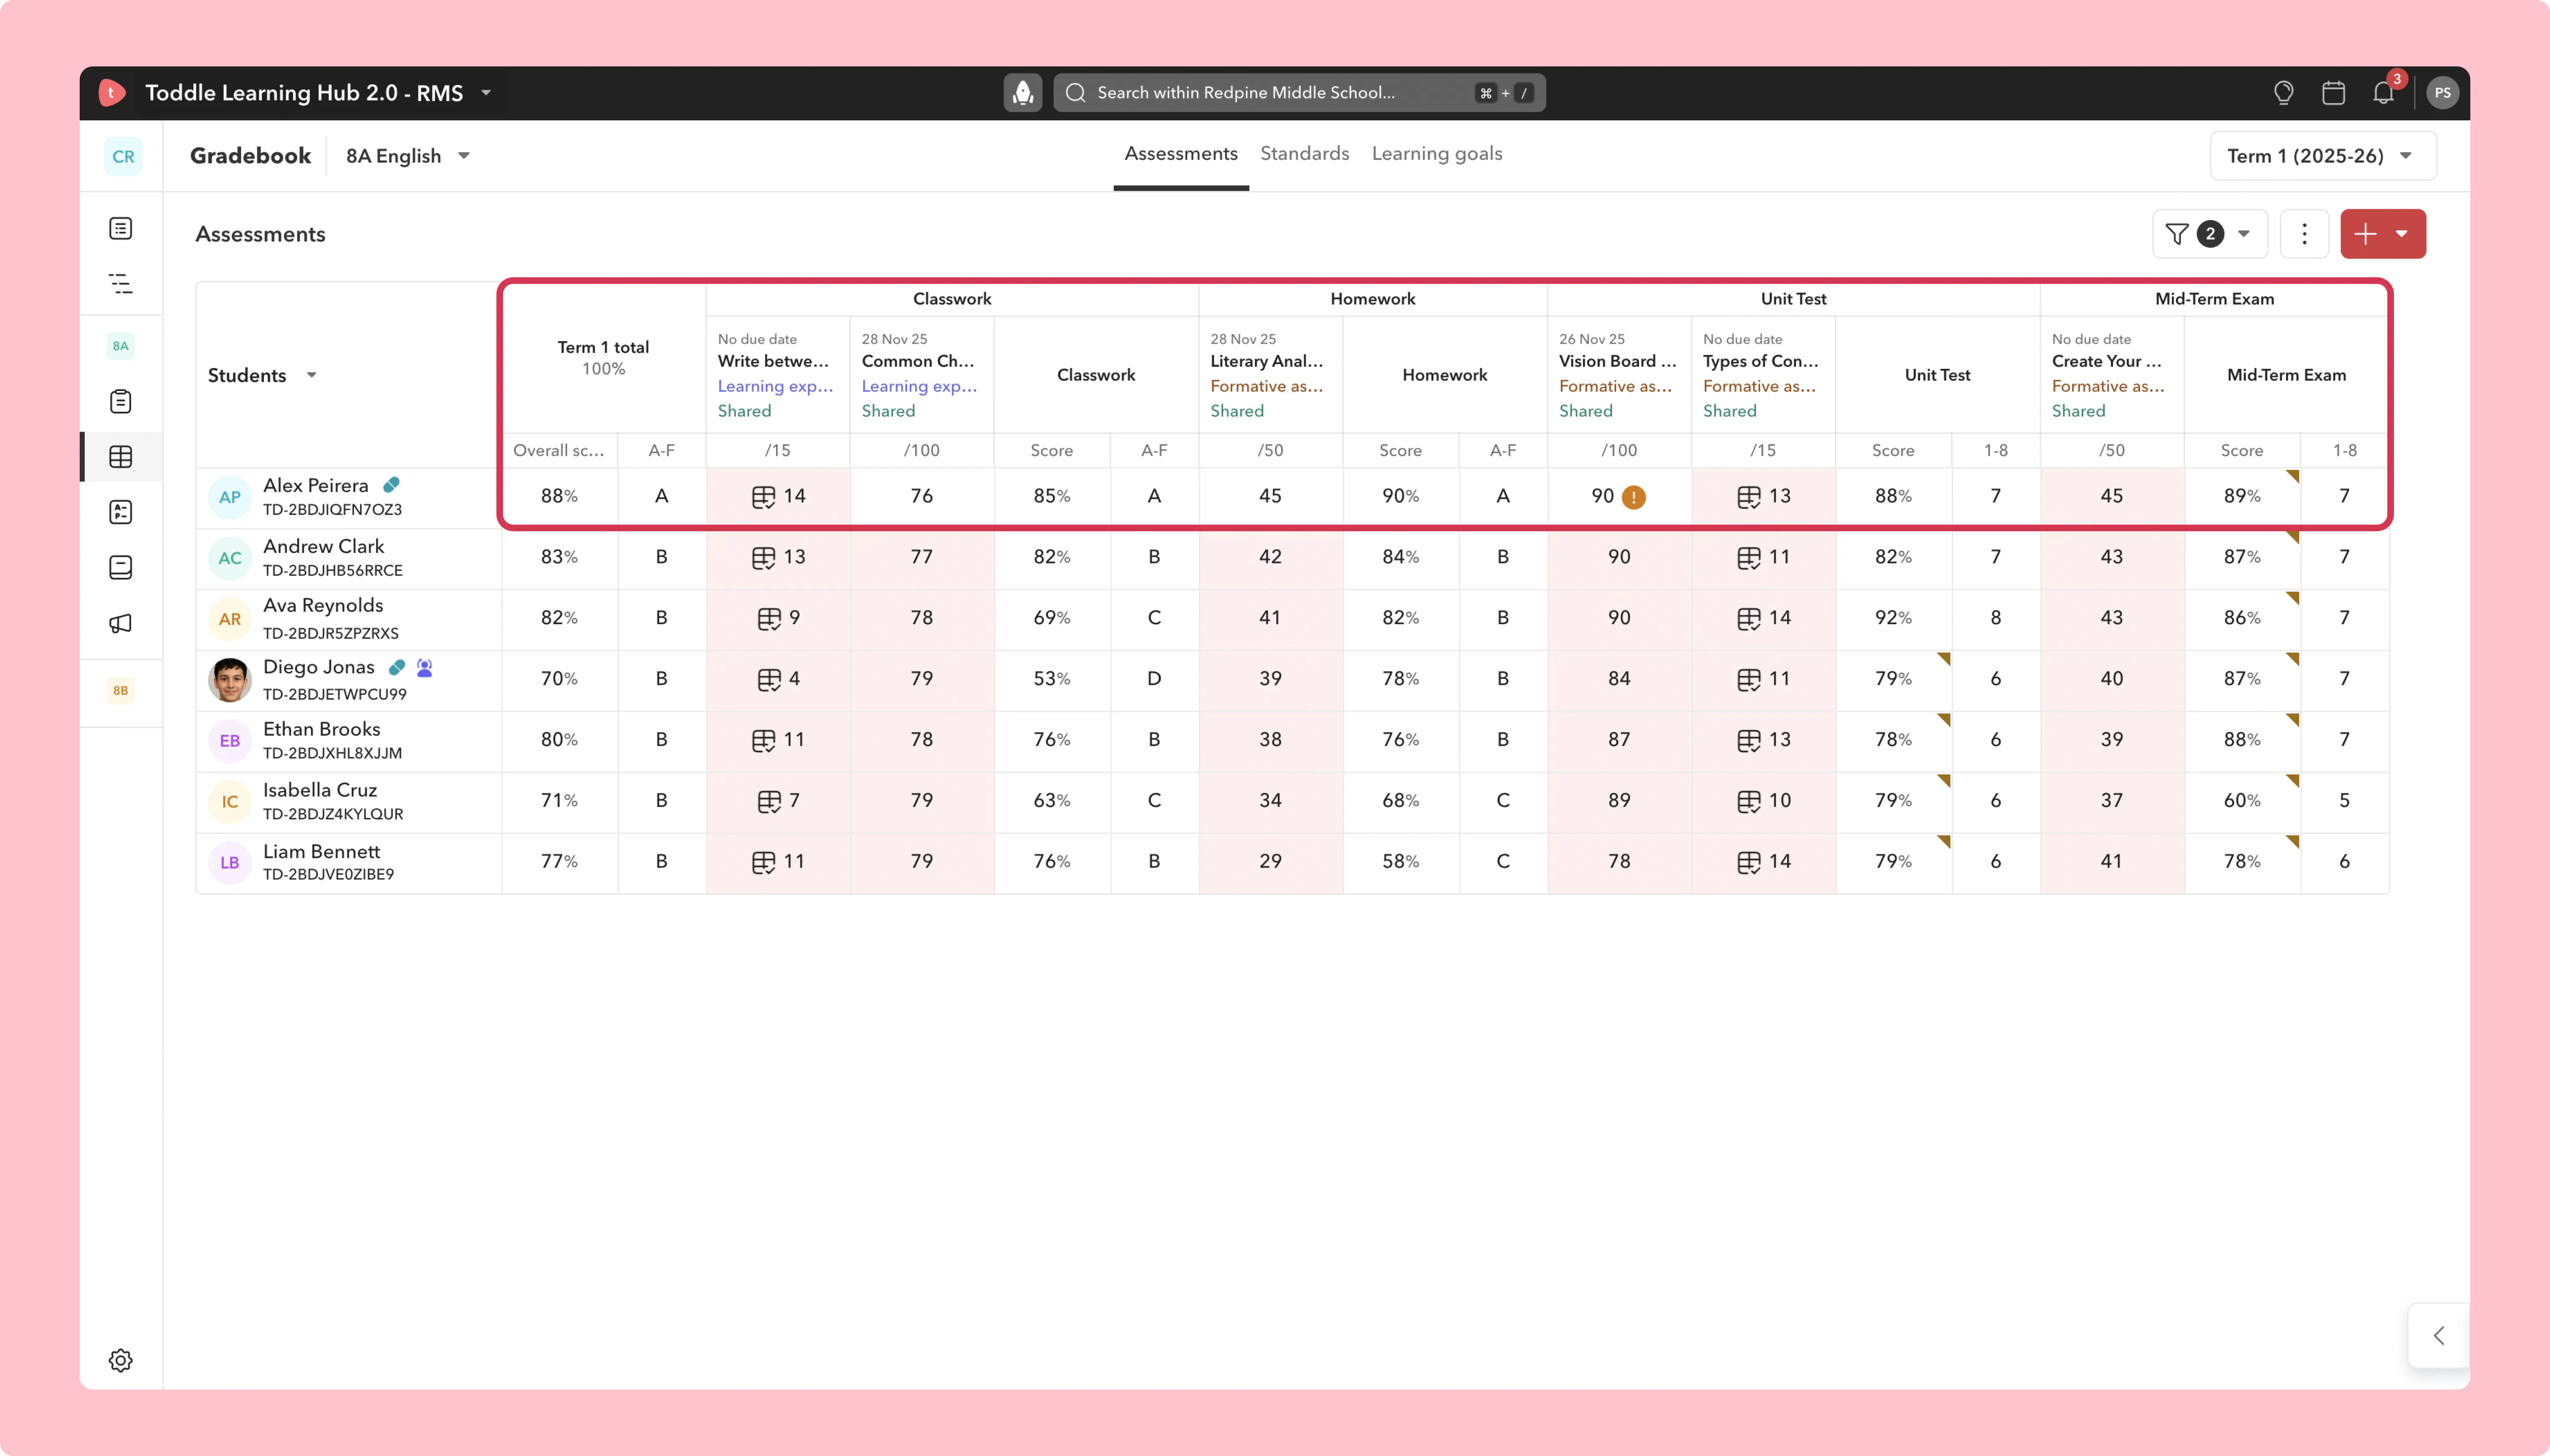Open the PS profile avatar
The image size is (2550, 1456).
(x=2442, y=93)
